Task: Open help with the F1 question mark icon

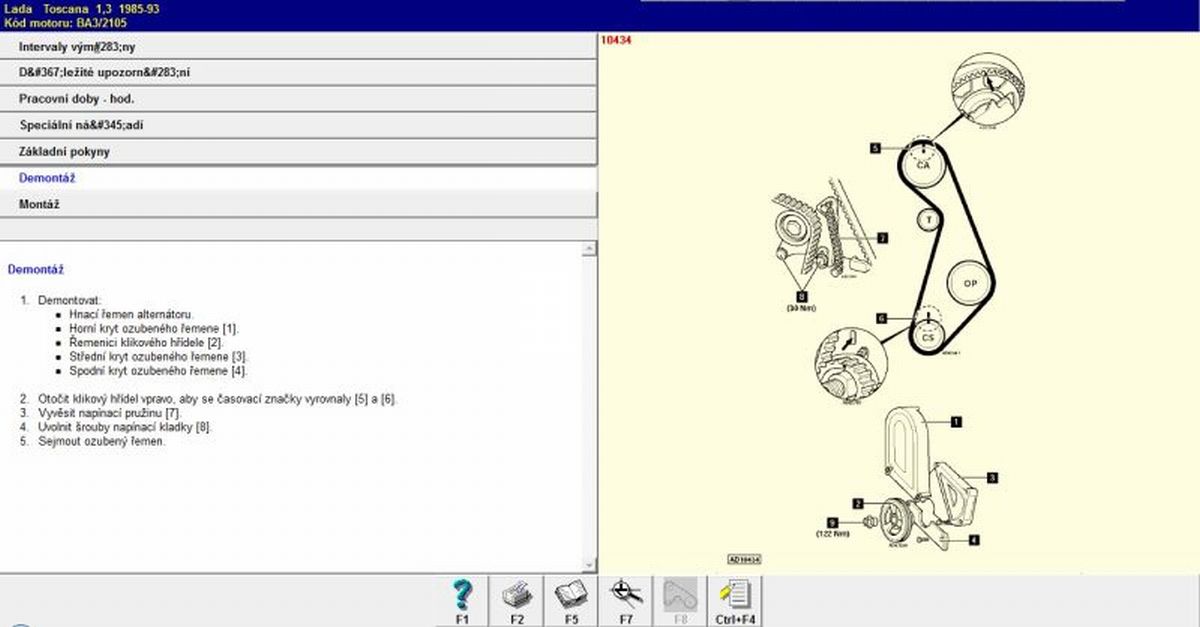Action: click(x=462, y=597)
